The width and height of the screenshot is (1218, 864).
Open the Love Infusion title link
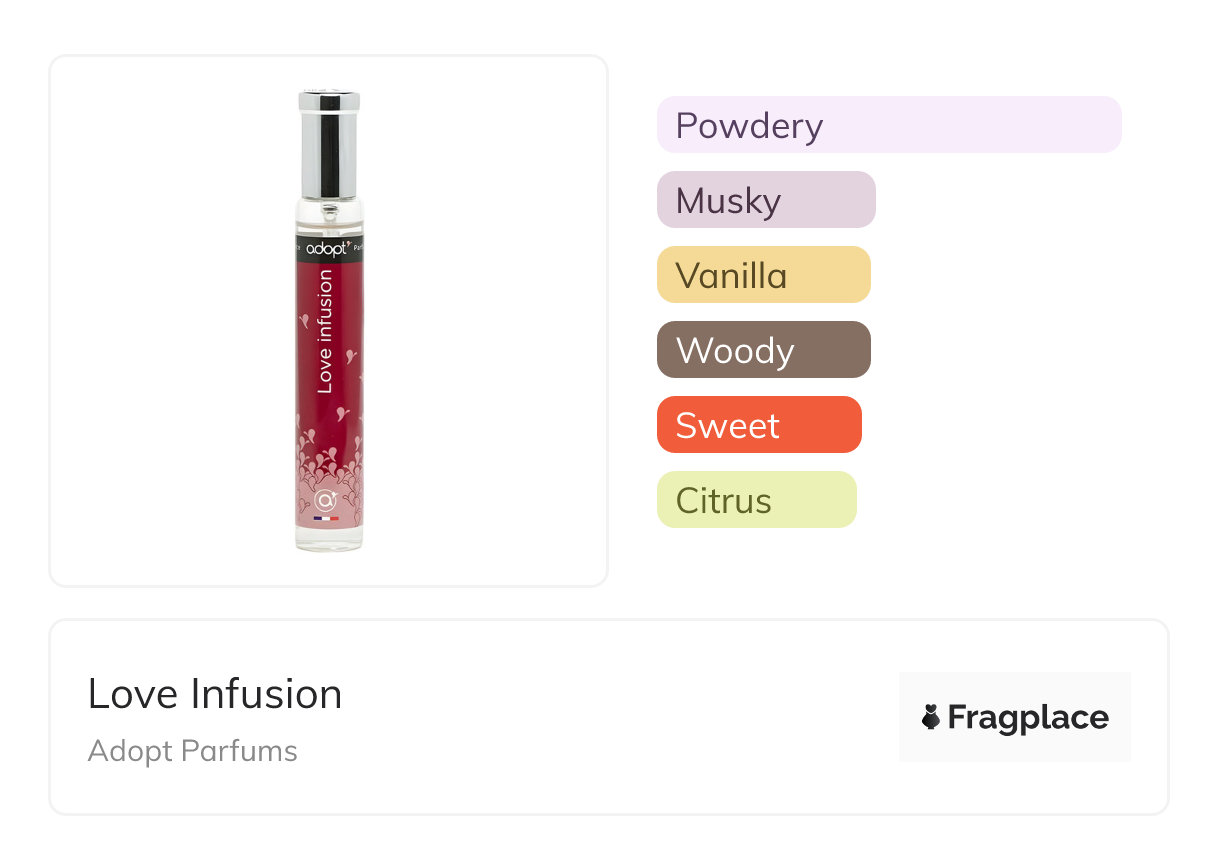coord(215,694)
